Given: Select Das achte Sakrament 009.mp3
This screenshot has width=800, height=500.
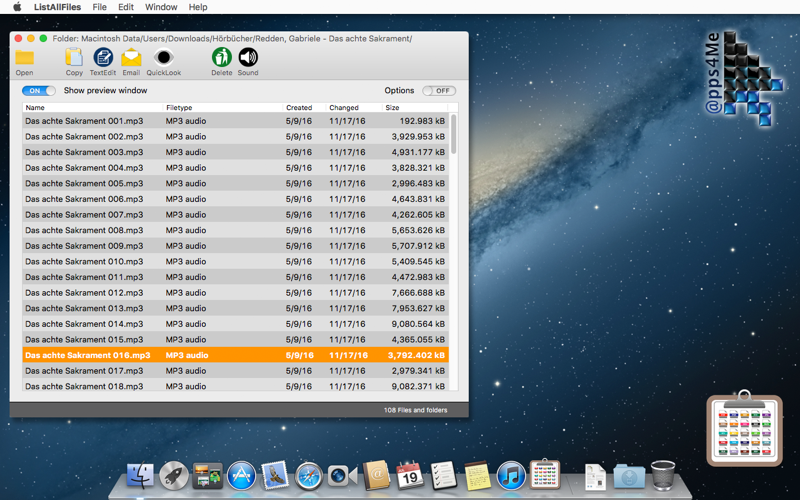Looking at the screenshot, I should click(x=235, y=246).
